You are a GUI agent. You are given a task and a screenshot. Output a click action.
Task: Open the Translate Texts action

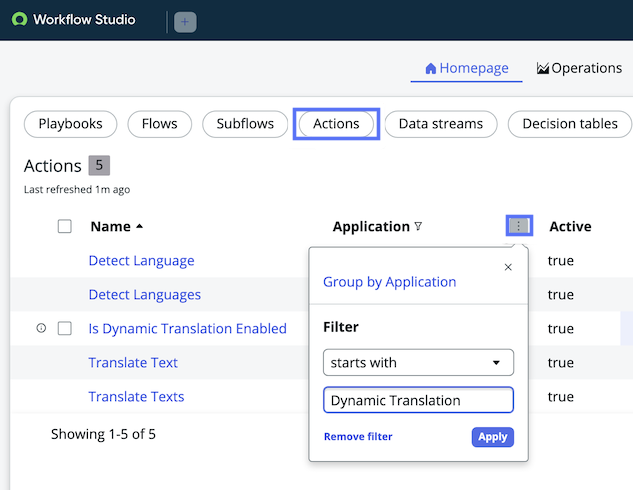[x=136, y=396]
